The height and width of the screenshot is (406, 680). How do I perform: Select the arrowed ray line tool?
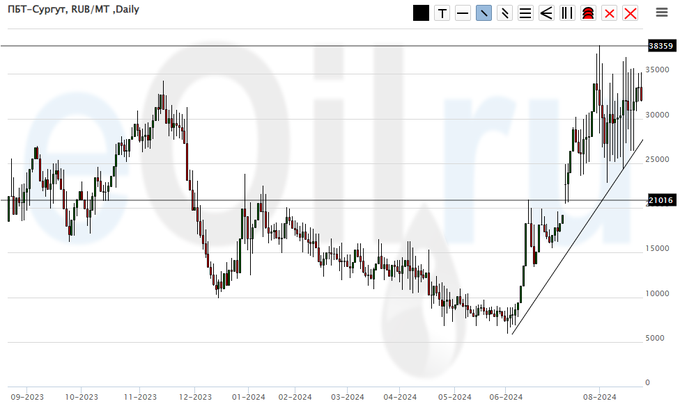point(504,13)
